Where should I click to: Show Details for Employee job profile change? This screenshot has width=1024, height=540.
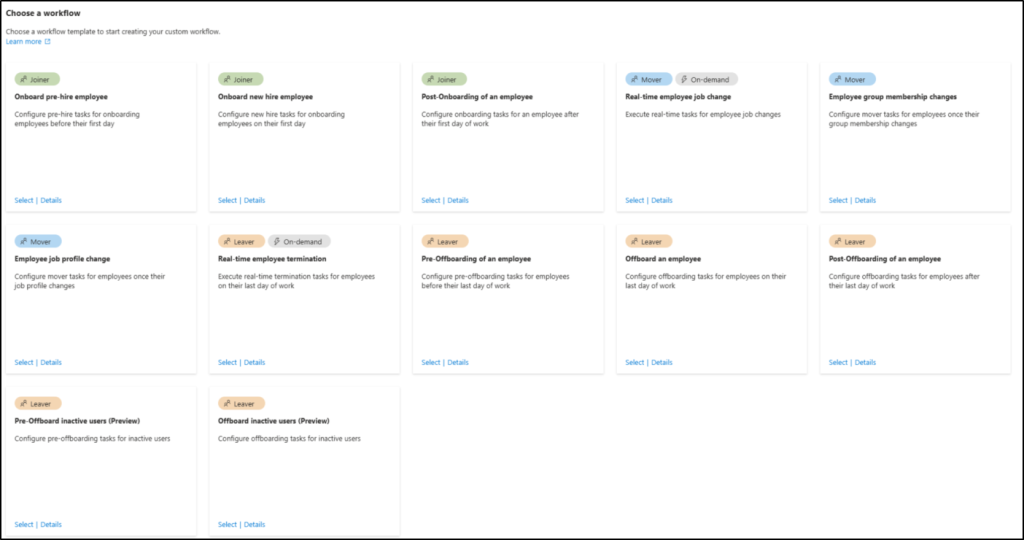[51, 362]
